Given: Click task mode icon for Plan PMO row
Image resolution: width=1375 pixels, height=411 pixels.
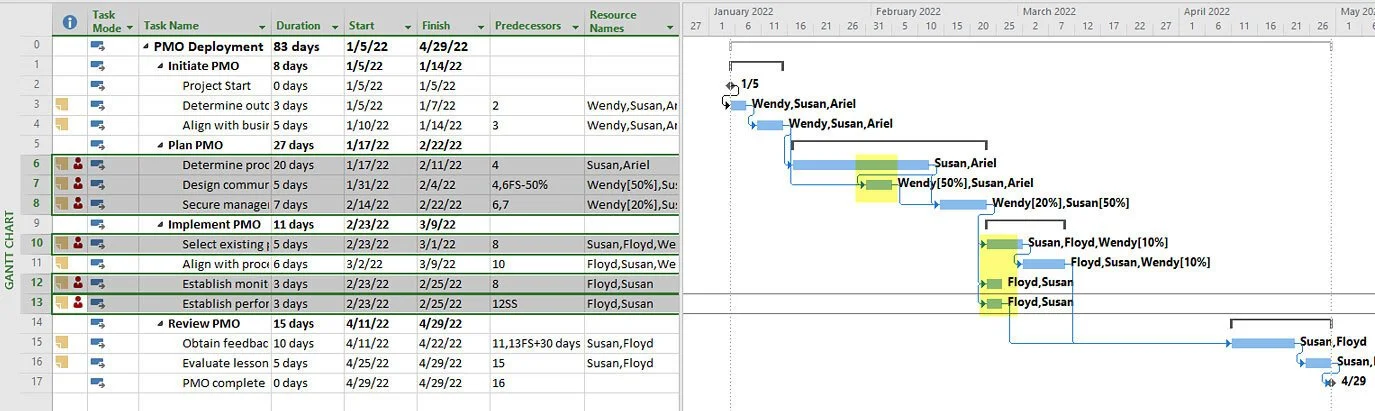Looking at the screenshot, I should 98,144.
